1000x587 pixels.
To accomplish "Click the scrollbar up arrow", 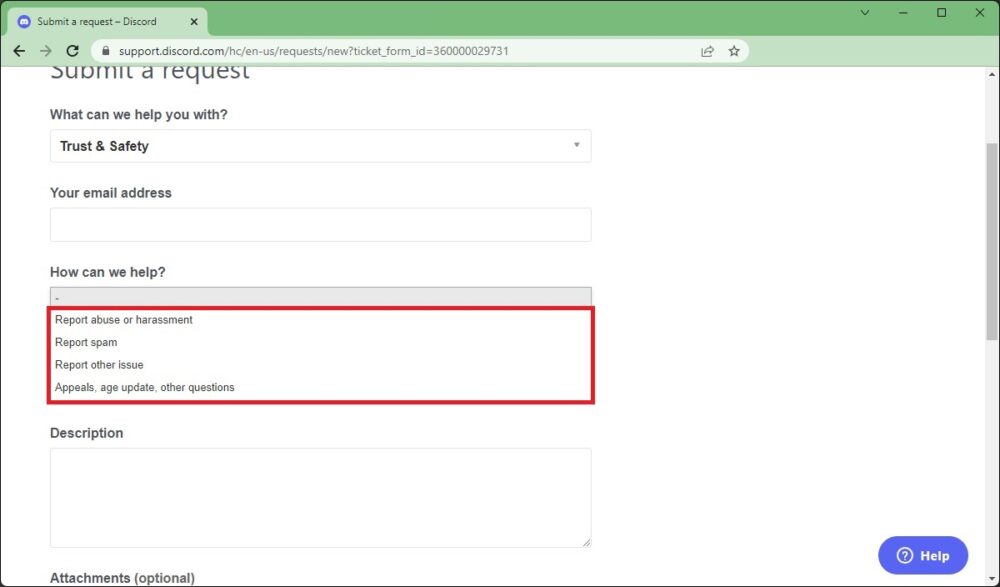I will (x=992, y=74).
